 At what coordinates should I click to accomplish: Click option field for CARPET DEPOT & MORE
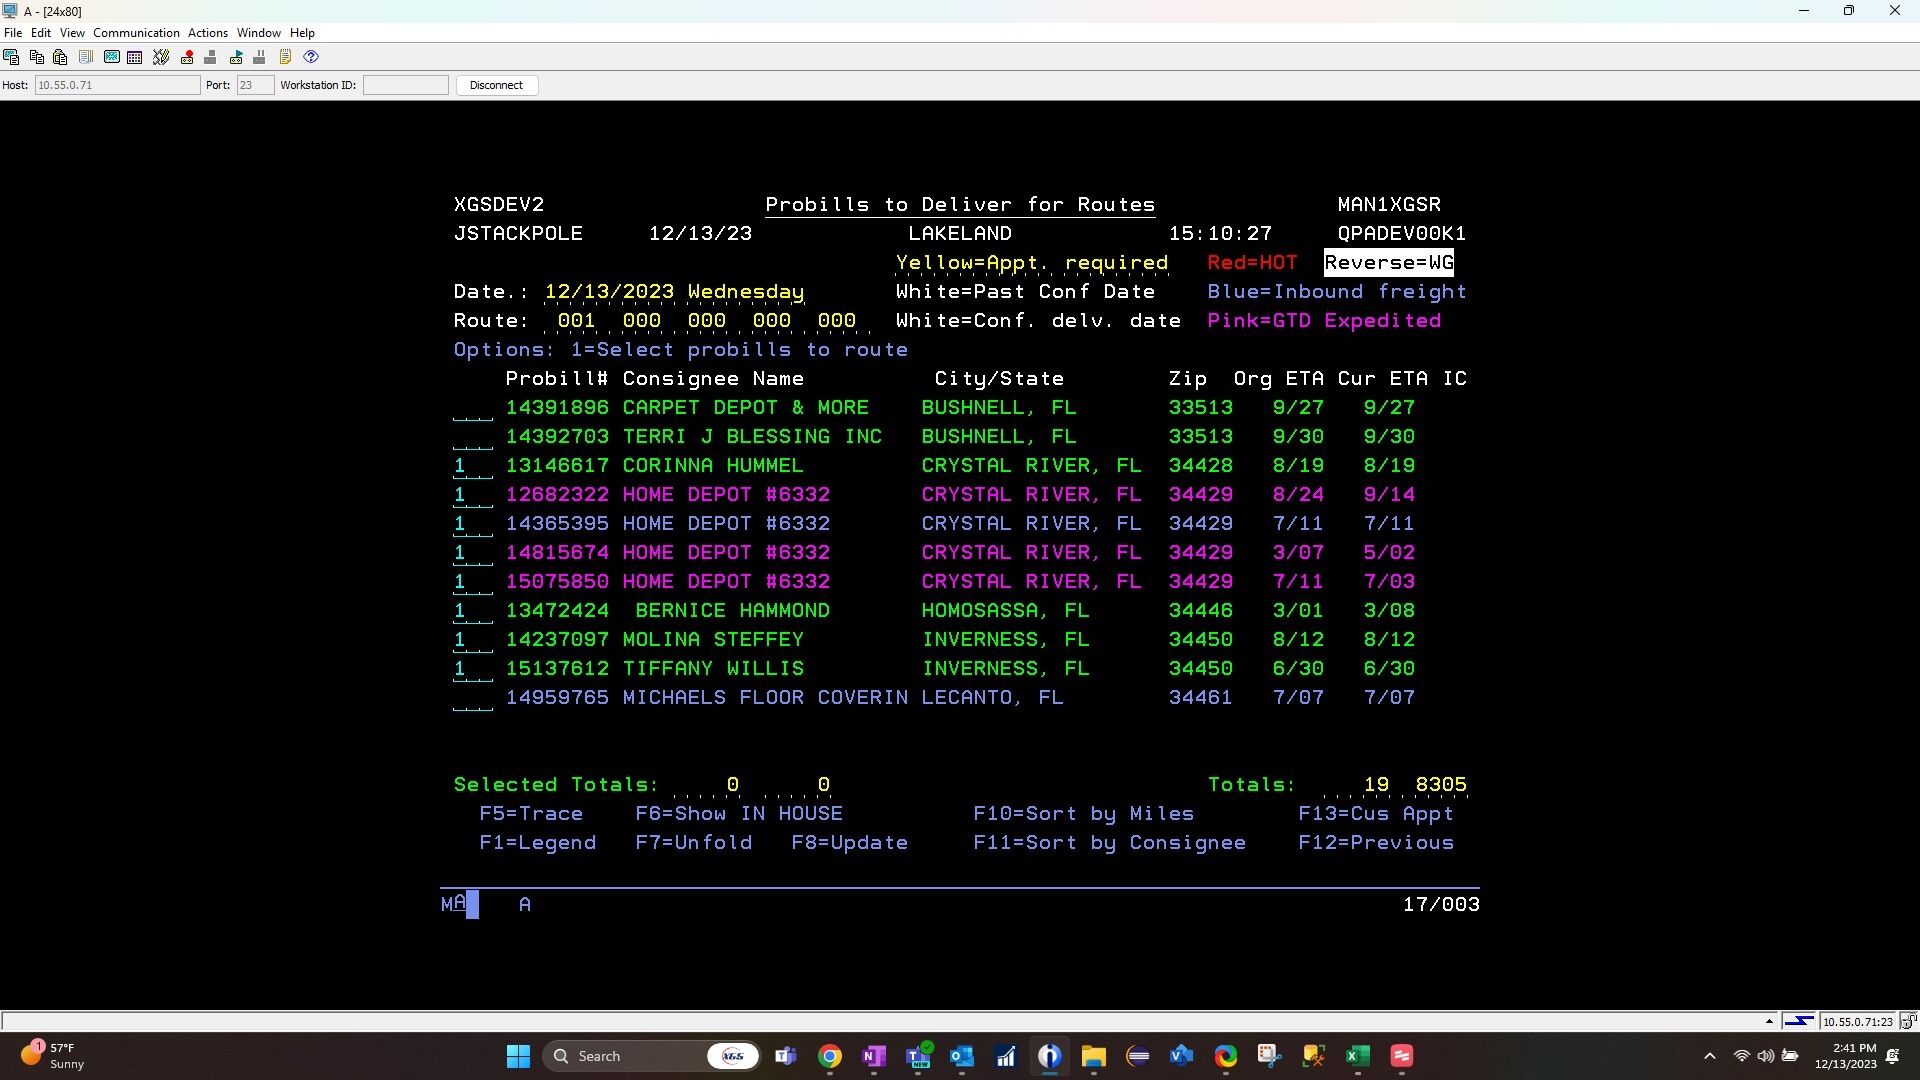(472, 408)
